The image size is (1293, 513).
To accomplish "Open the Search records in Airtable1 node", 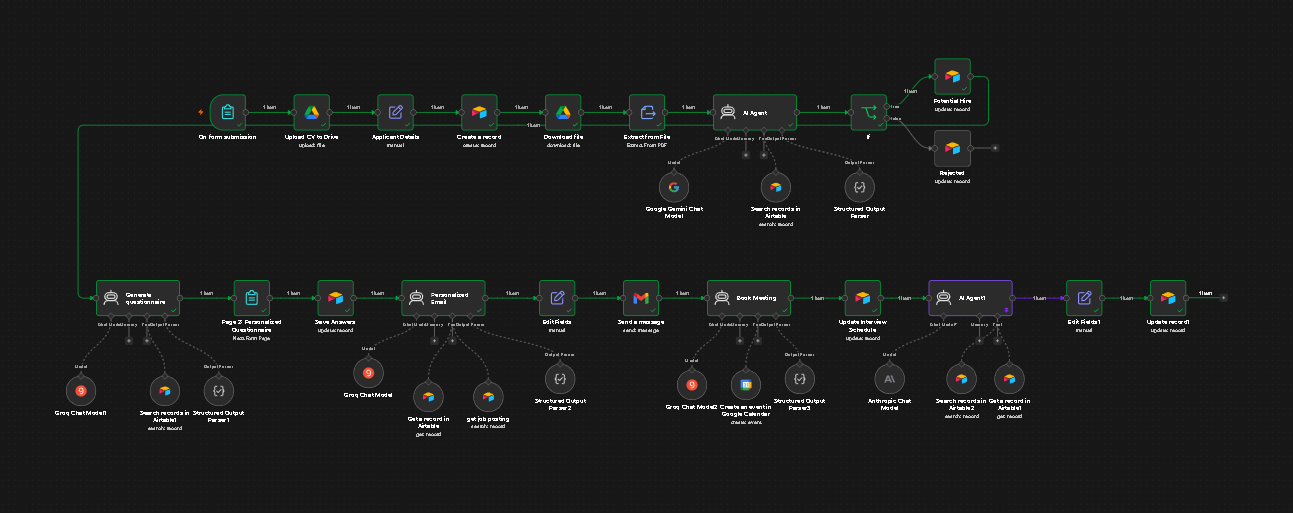I will (163, 391).
